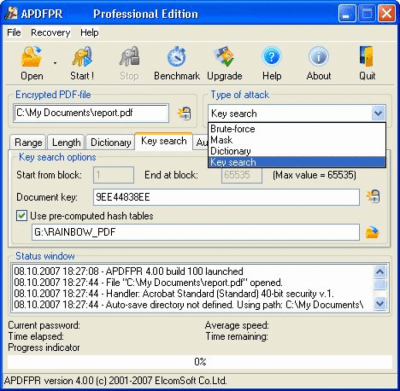The width and height of the screenshot is (400, 391).
Task: Run the Benchmark tool
Action: tap(177, 63)
